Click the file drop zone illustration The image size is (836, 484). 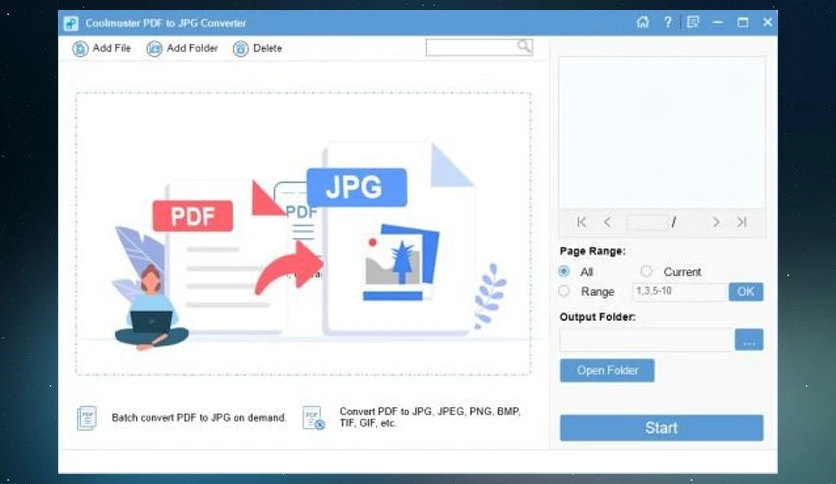pyautogui.click(x=303, y=234)
